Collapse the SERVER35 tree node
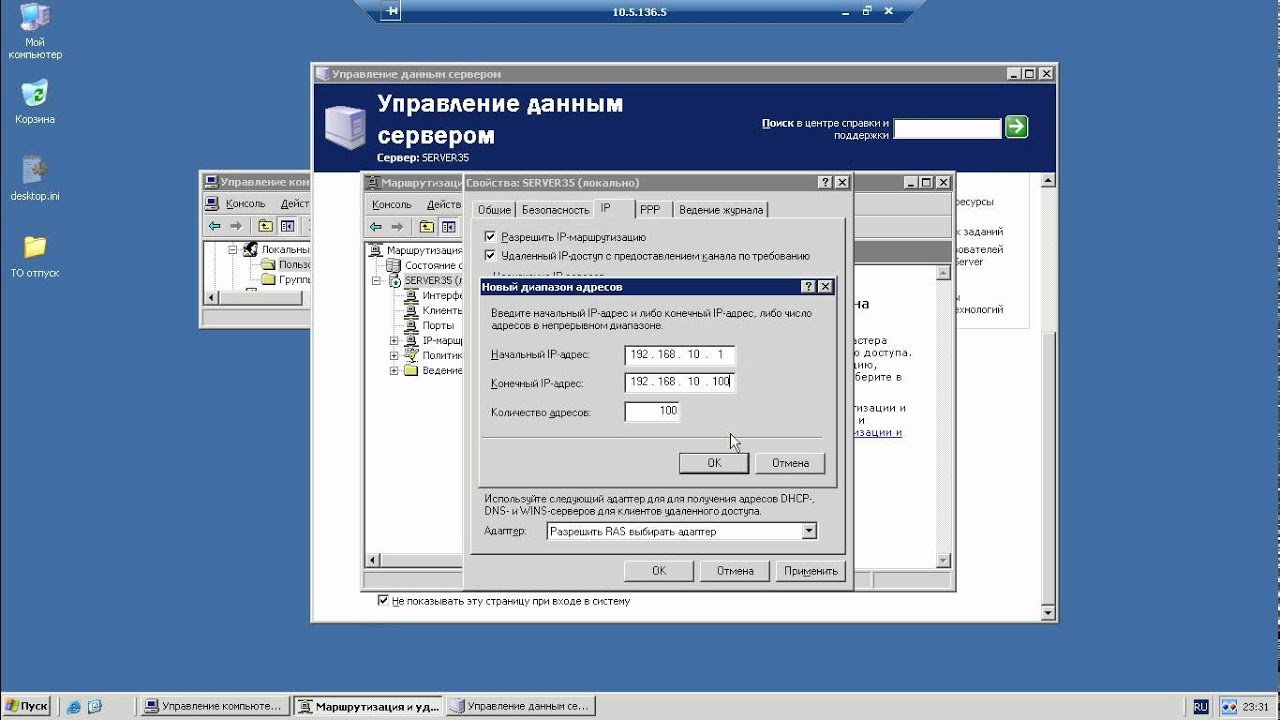The image size is (1280, 720). click(378, 281)
